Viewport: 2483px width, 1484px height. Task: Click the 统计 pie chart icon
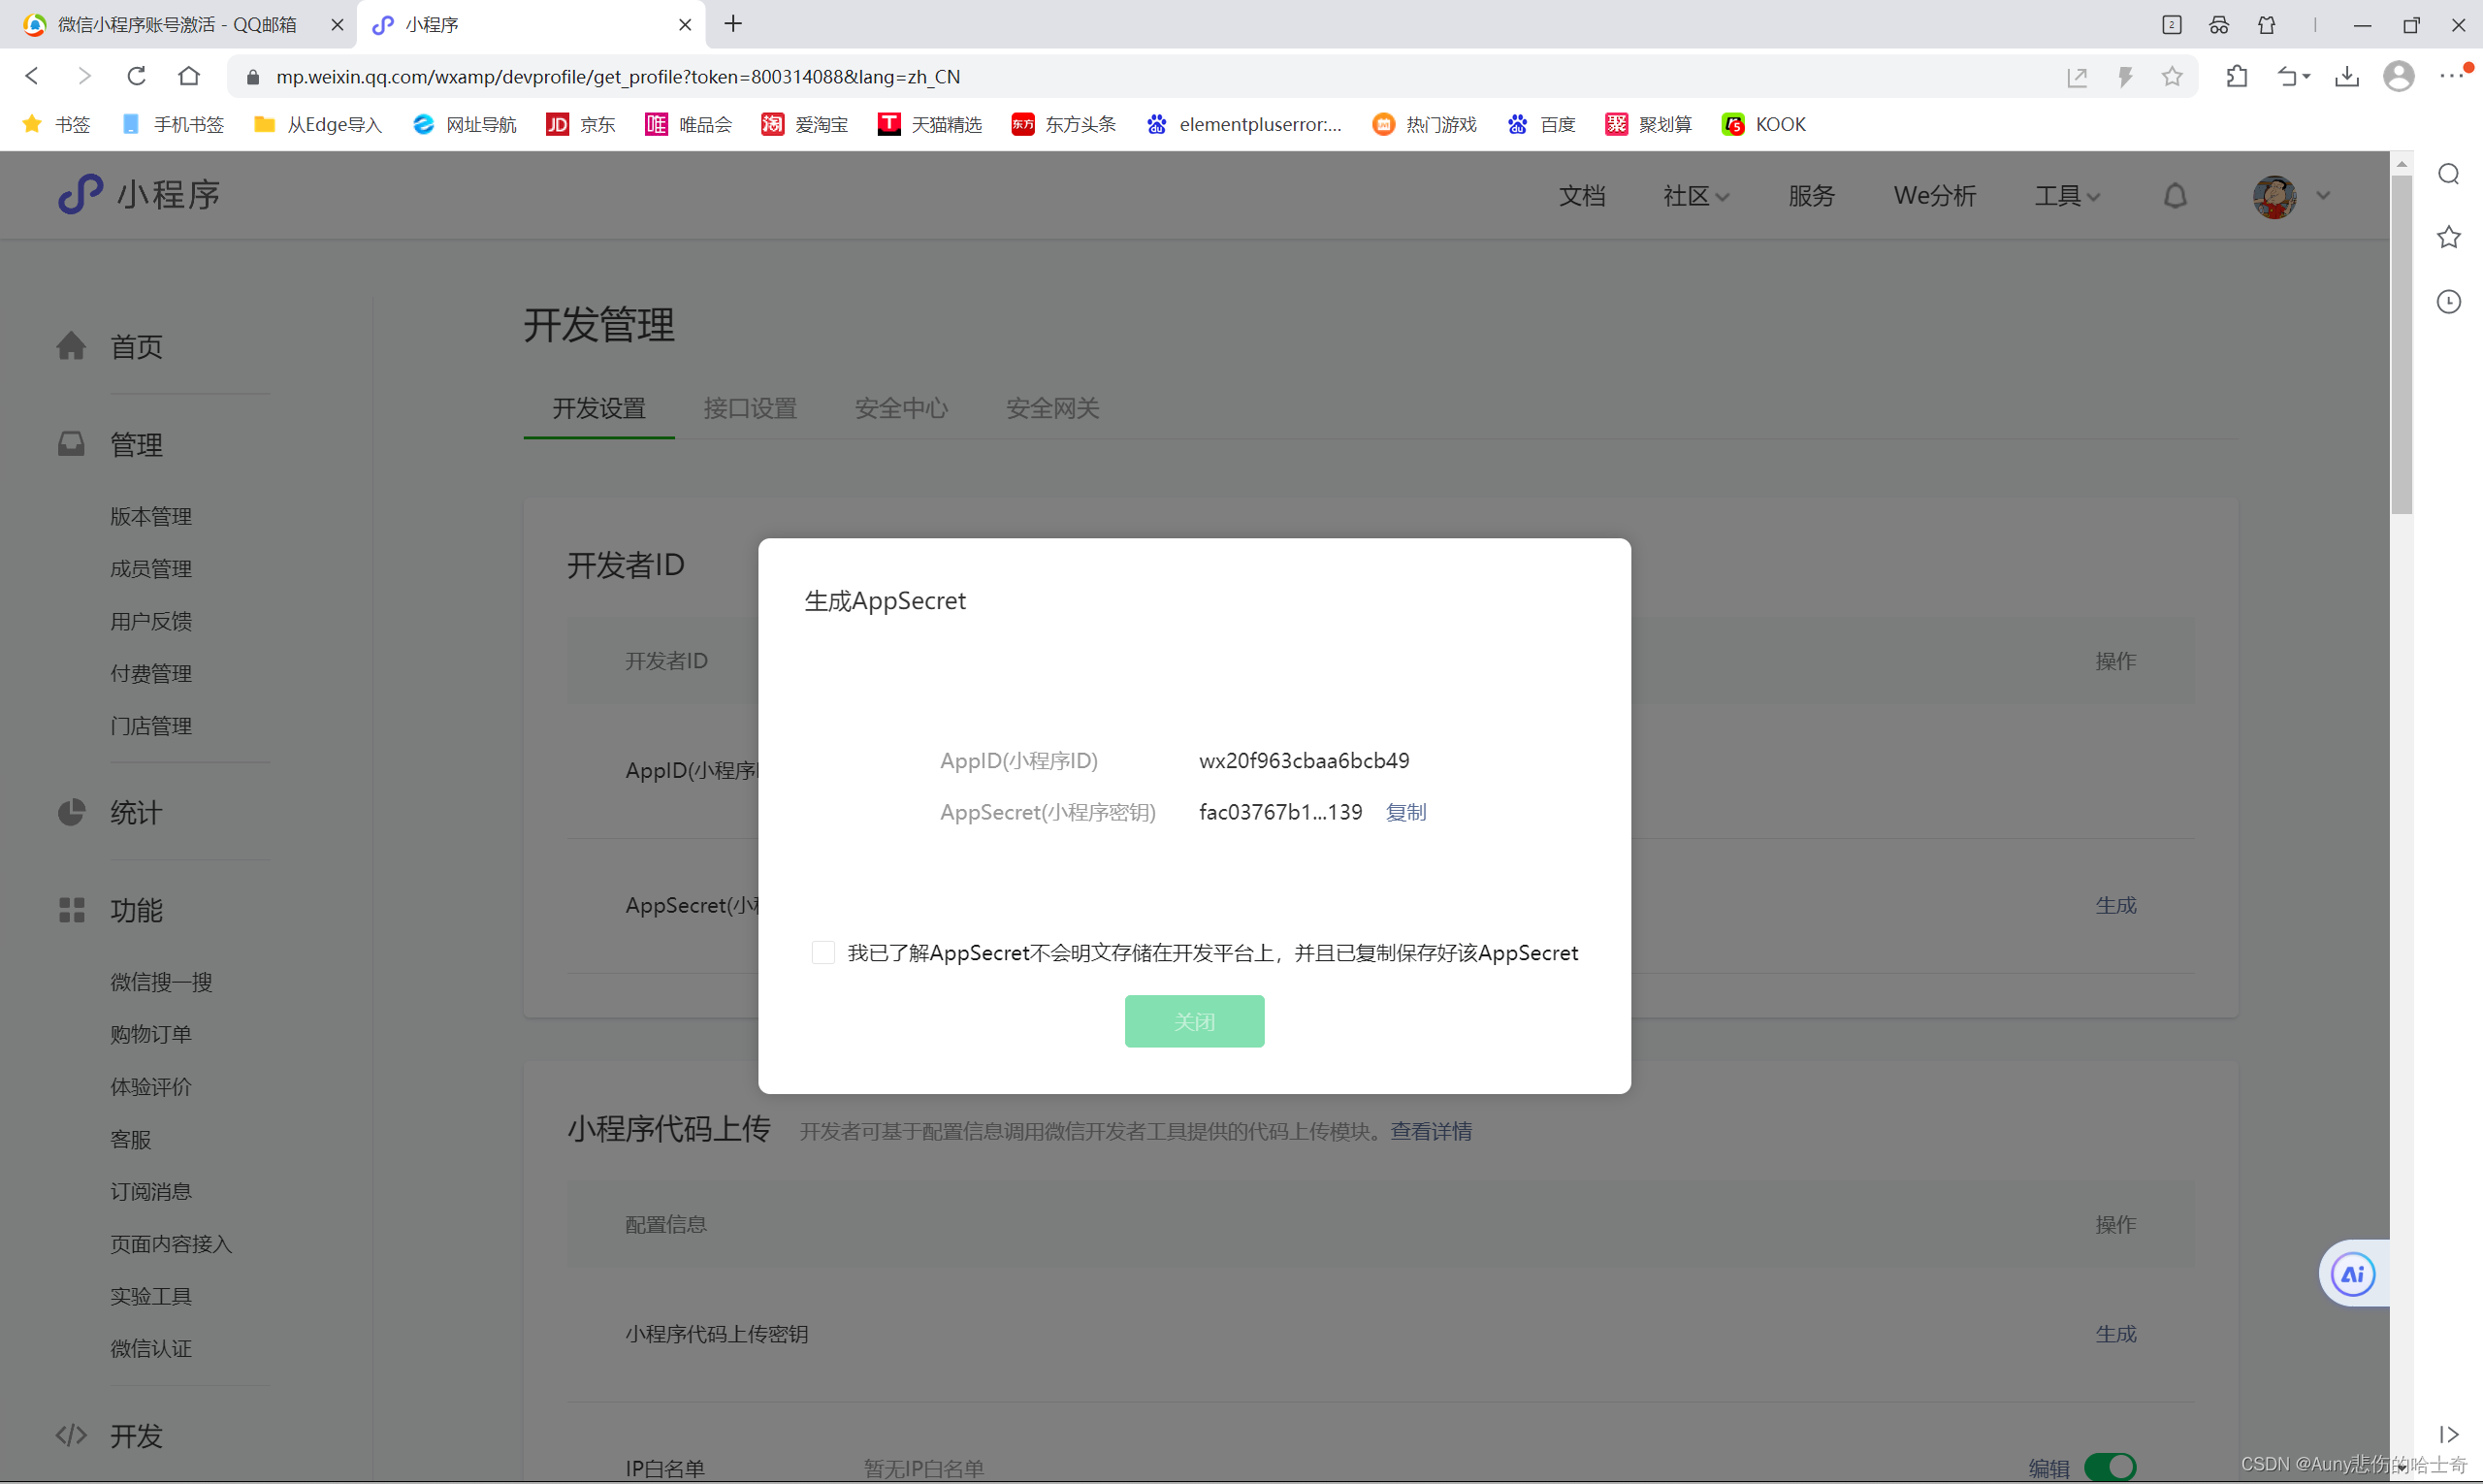coord(71,812)
